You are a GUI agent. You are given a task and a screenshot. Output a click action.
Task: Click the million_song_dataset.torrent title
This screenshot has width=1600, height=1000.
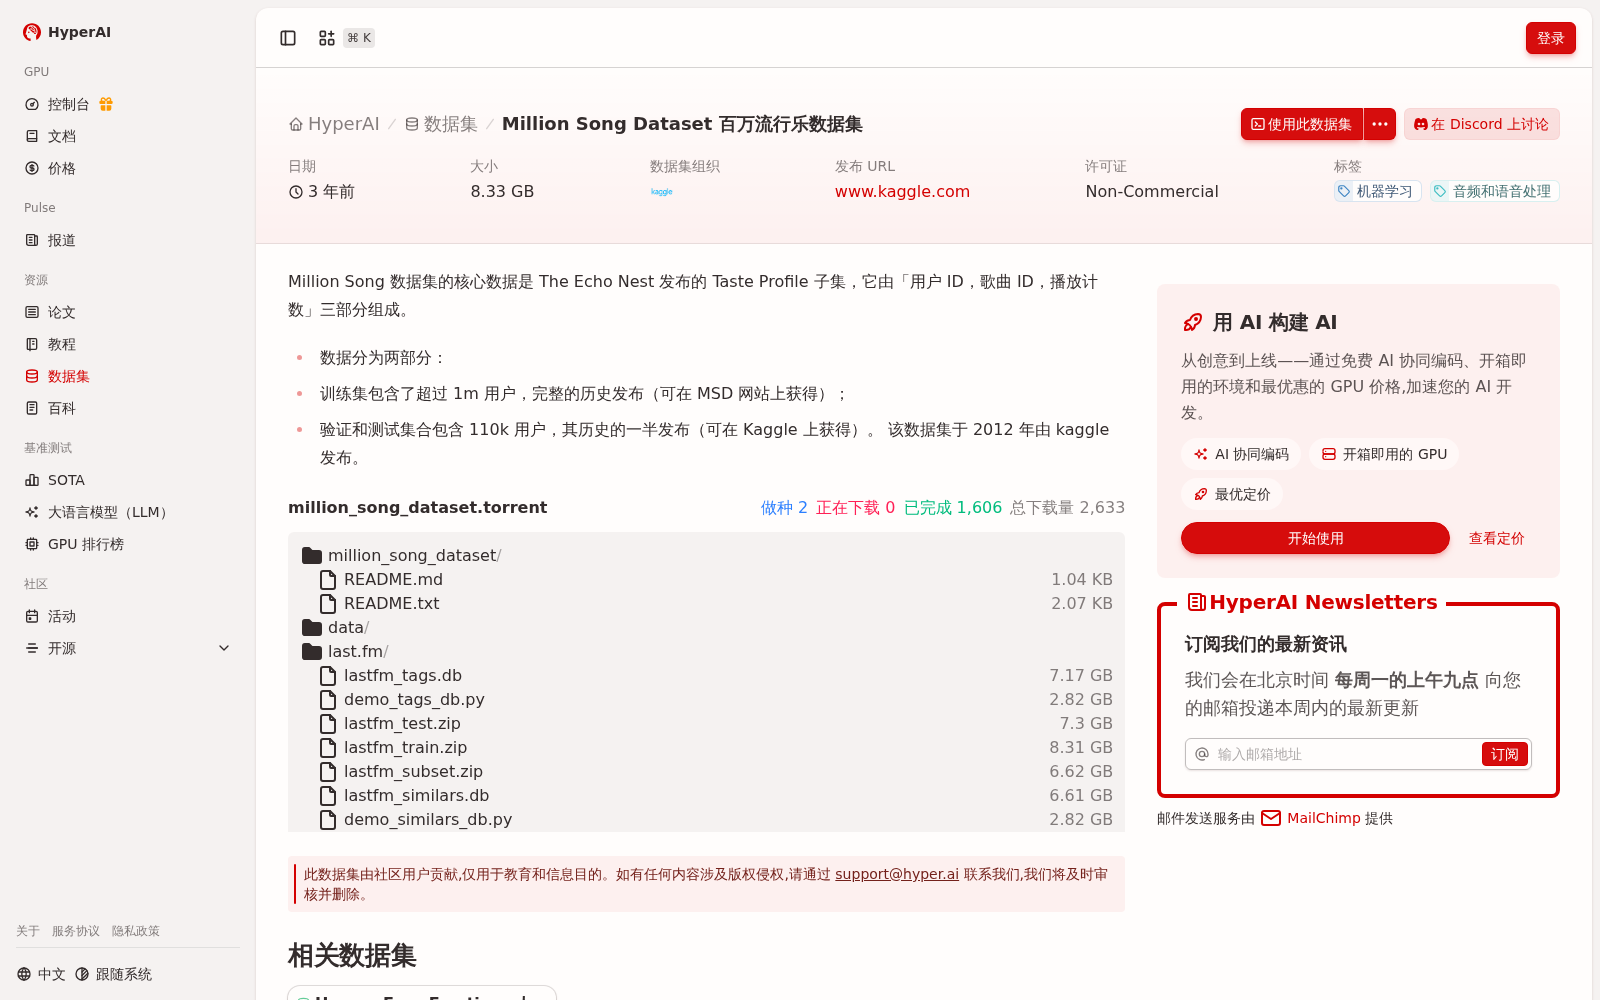click(418, 507)
